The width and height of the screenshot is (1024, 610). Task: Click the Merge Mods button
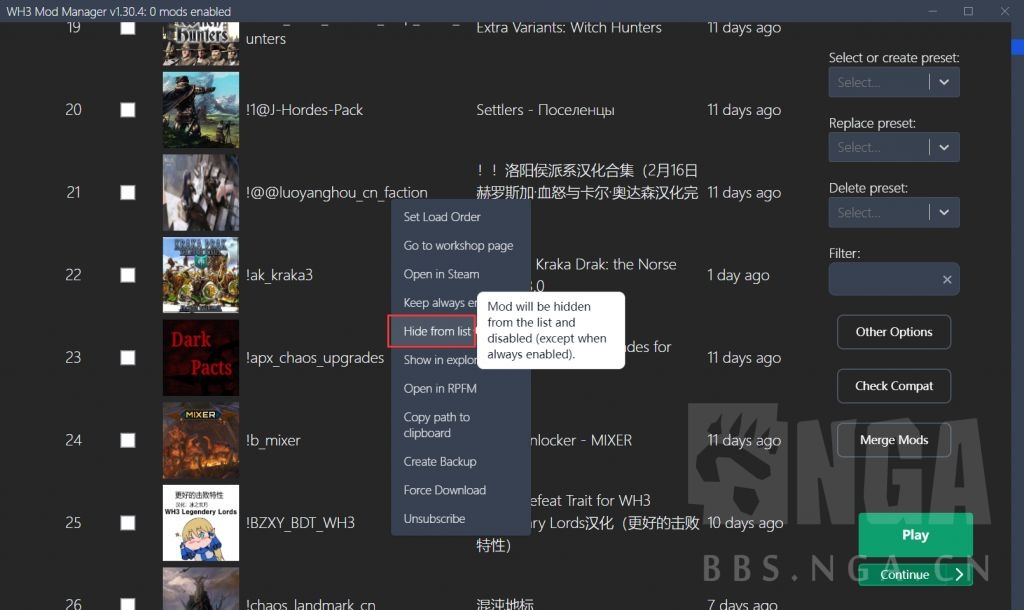(893, 440)
